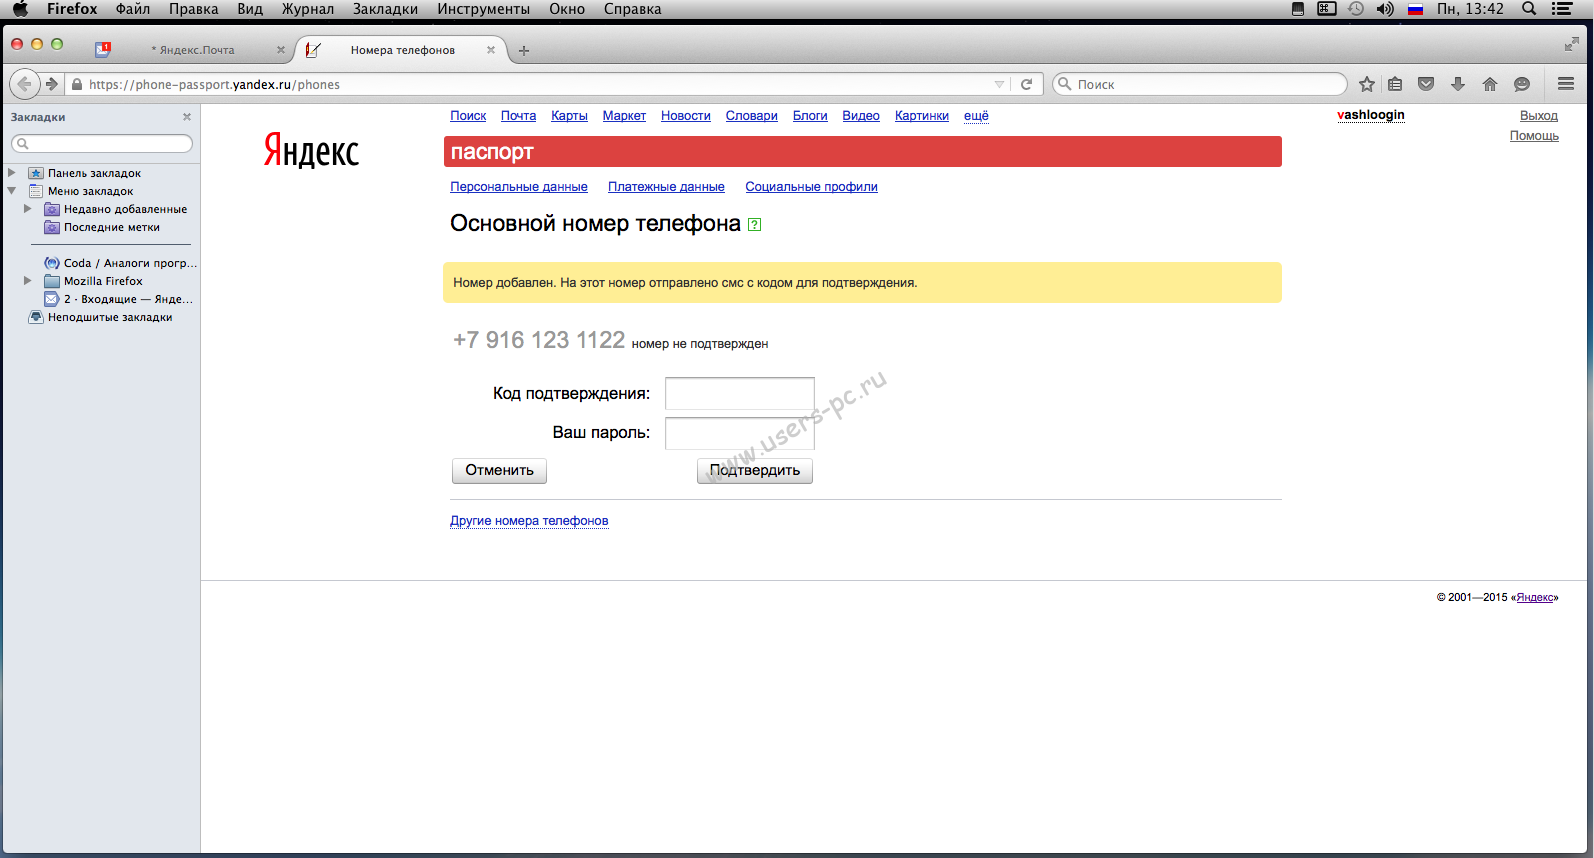Click the volume icon in menu bar
The image size is (1594, 858).
pos(1385,9)
